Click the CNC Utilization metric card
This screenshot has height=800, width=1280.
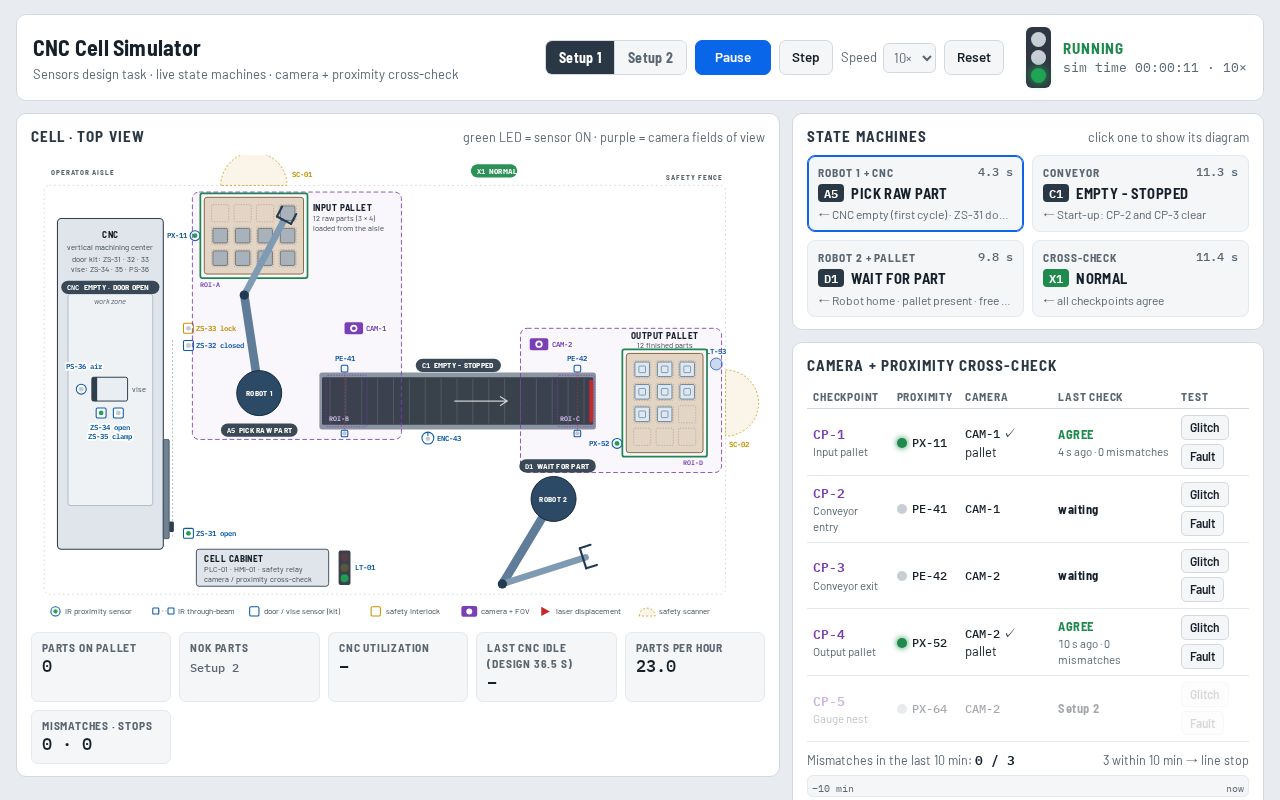[x=398, y=667]
